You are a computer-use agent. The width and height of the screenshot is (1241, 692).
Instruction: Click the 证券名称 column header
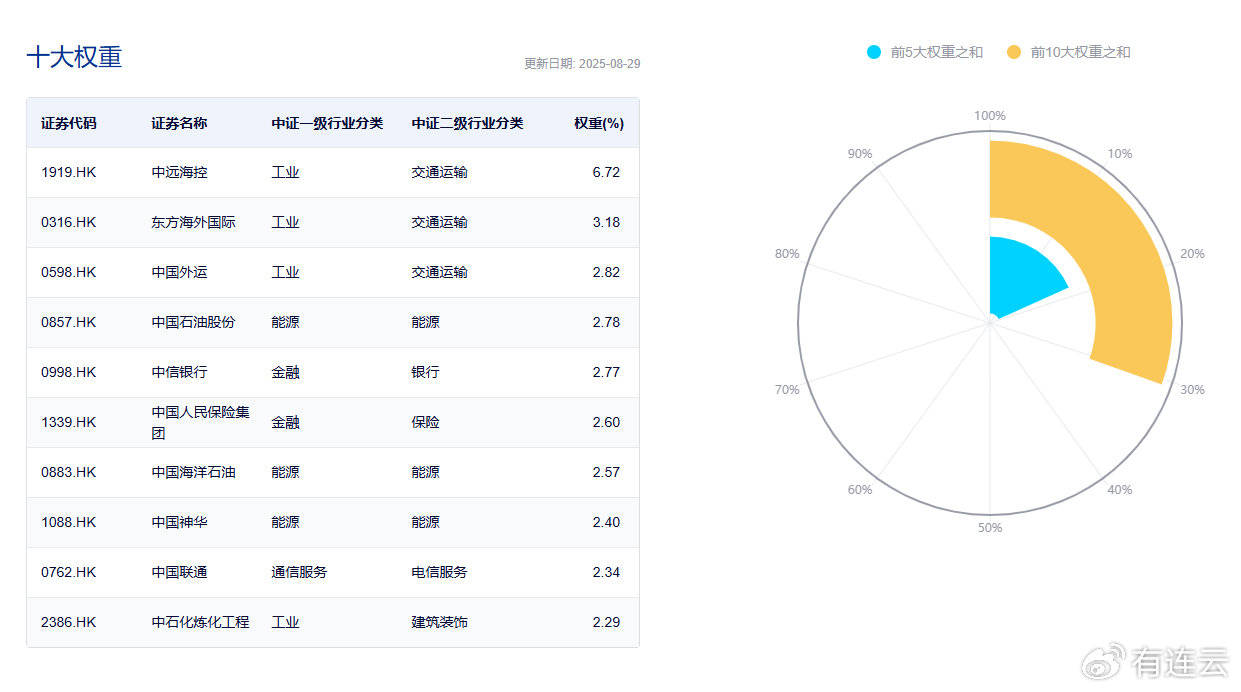coord(179,123)
